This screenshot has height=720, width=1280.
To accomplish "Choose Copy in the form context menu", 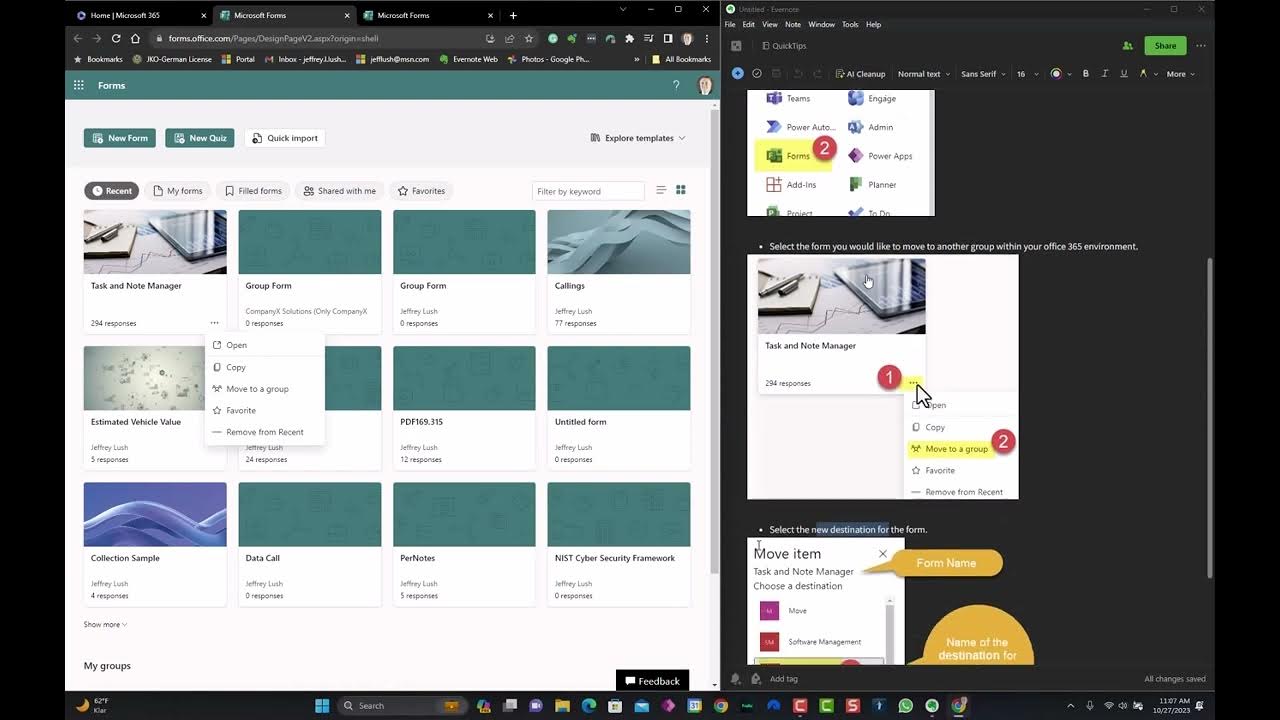I will coord(264,367).
